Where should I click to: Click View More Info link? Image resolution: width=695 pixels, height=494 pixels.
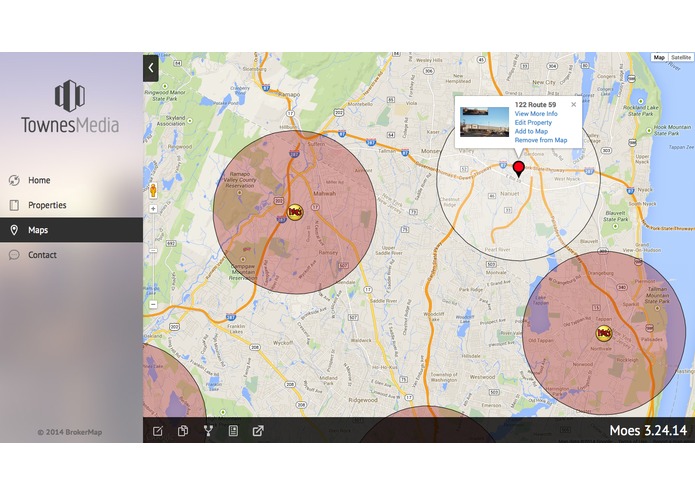click(536, 114)
